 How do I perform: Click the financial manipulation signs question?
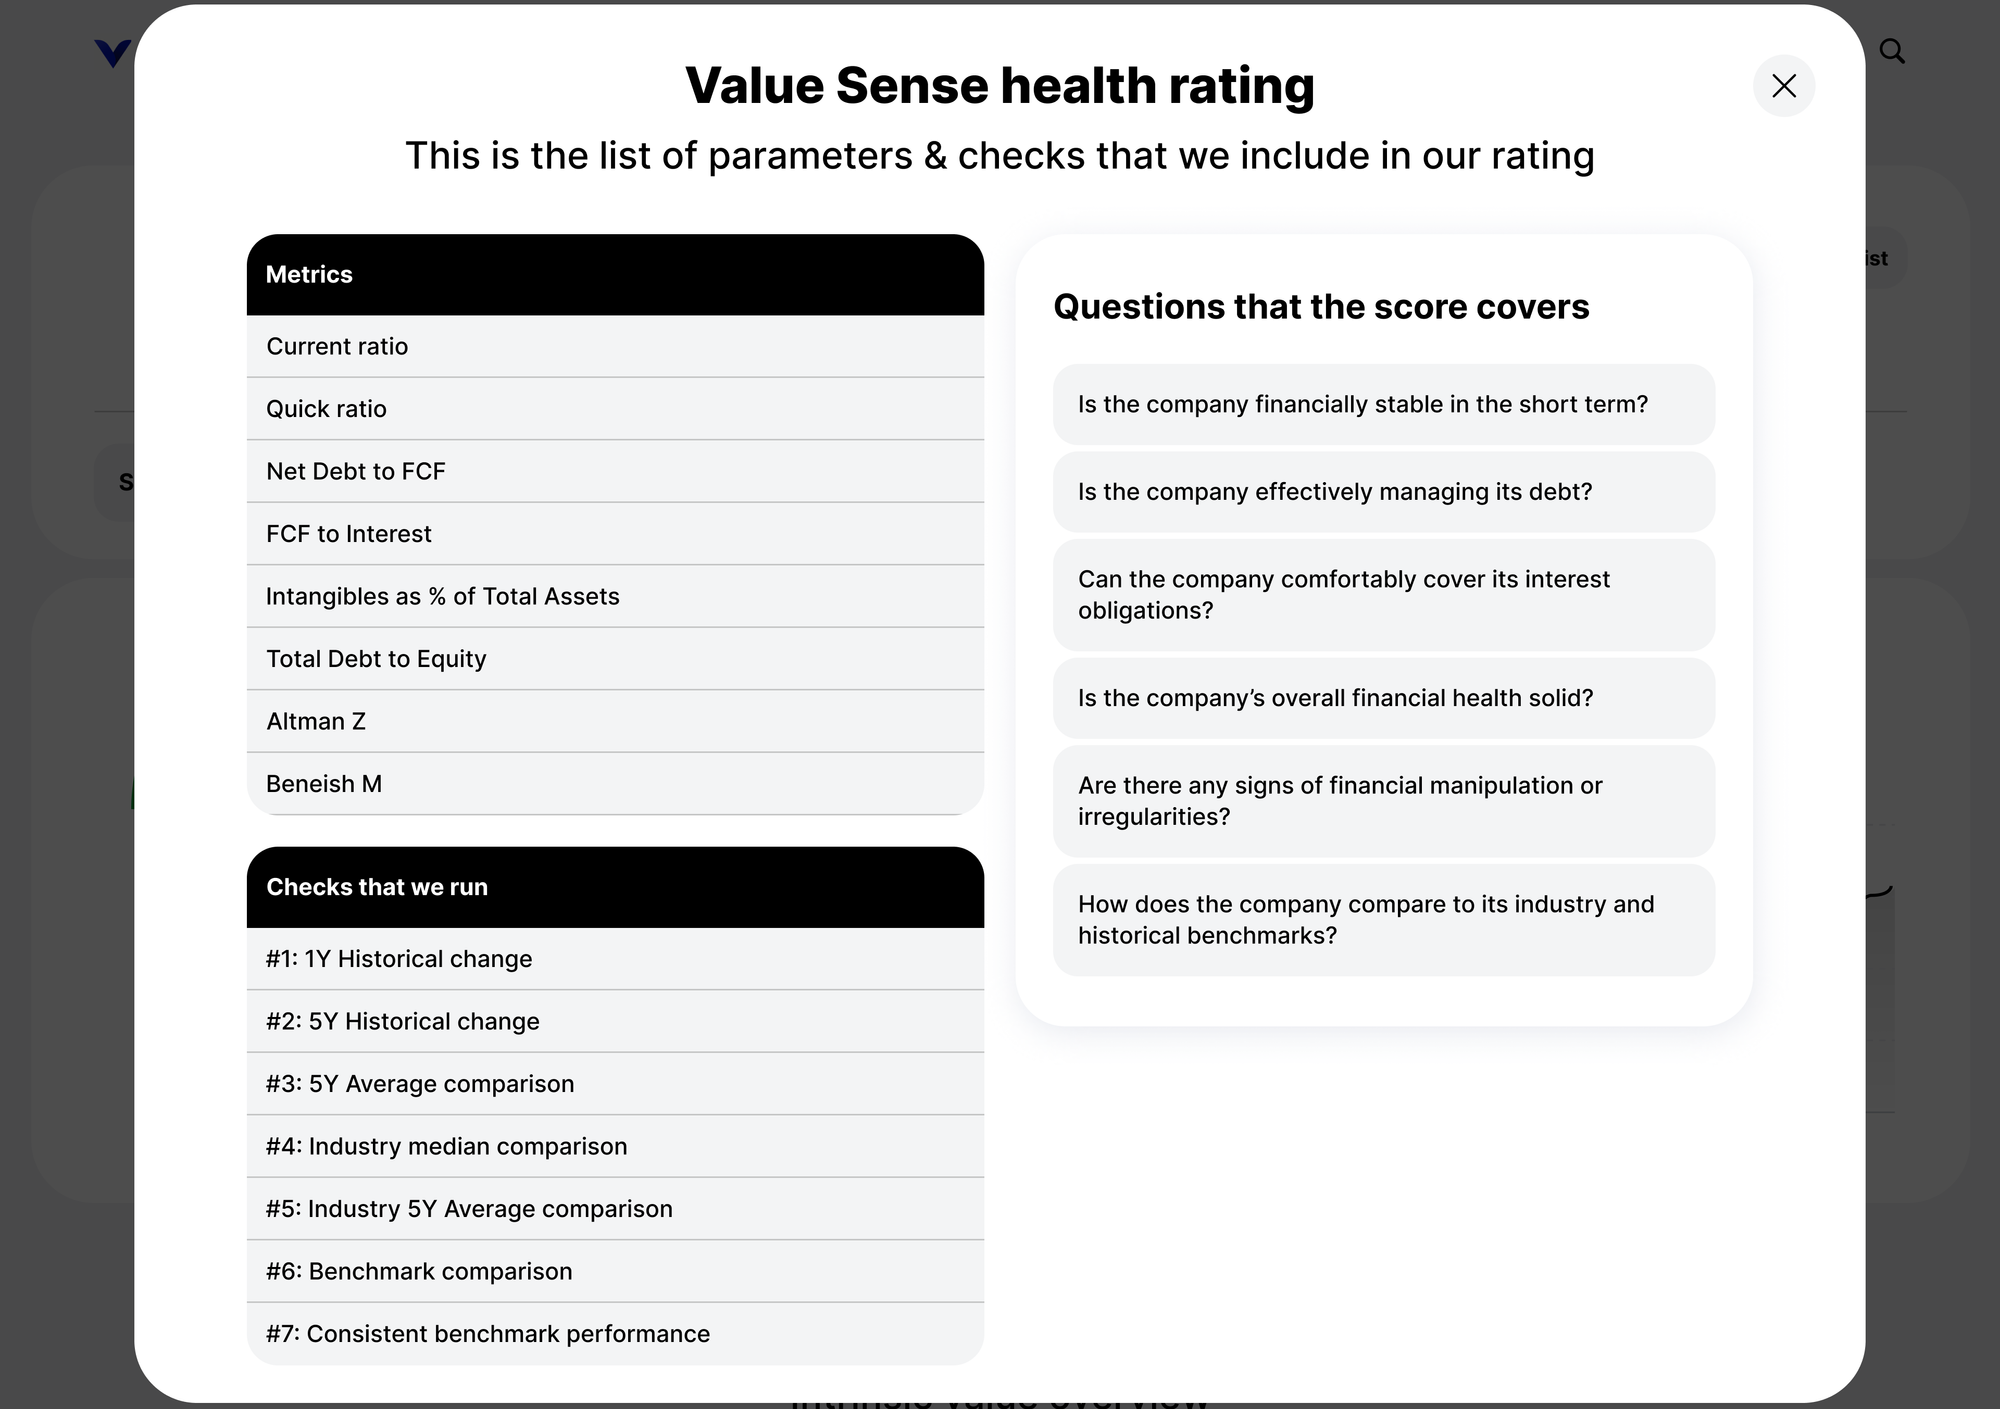(x=1382, y=801)
